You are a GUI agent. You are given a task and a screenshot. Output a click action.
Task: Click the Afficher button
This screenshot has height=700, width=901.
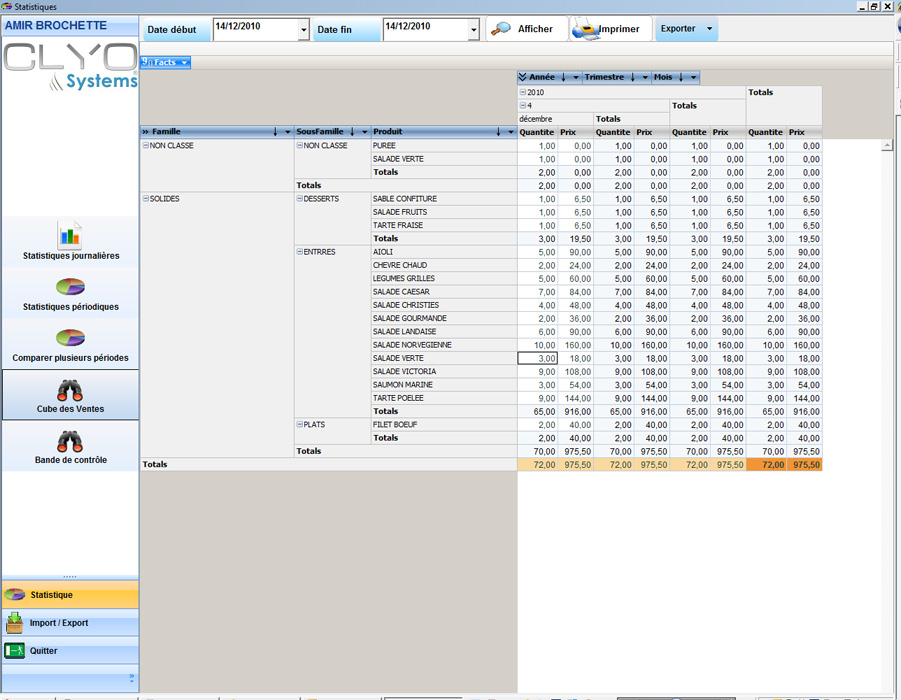pyautogui.click(x=527, y=29)
